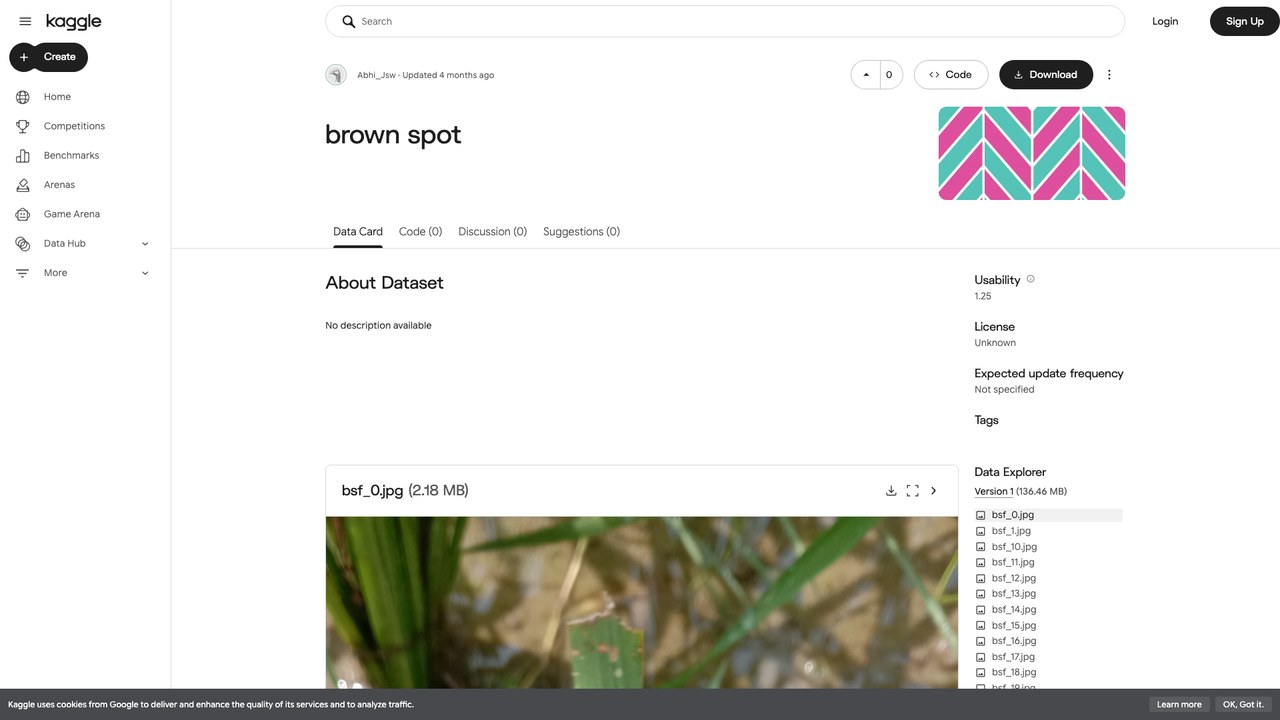
Task: Upvote the dataset
Action: coord(866,75)
